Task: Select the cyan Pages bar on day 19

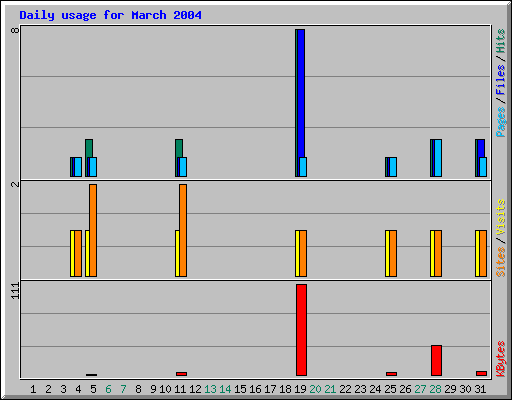Action: 303,167
